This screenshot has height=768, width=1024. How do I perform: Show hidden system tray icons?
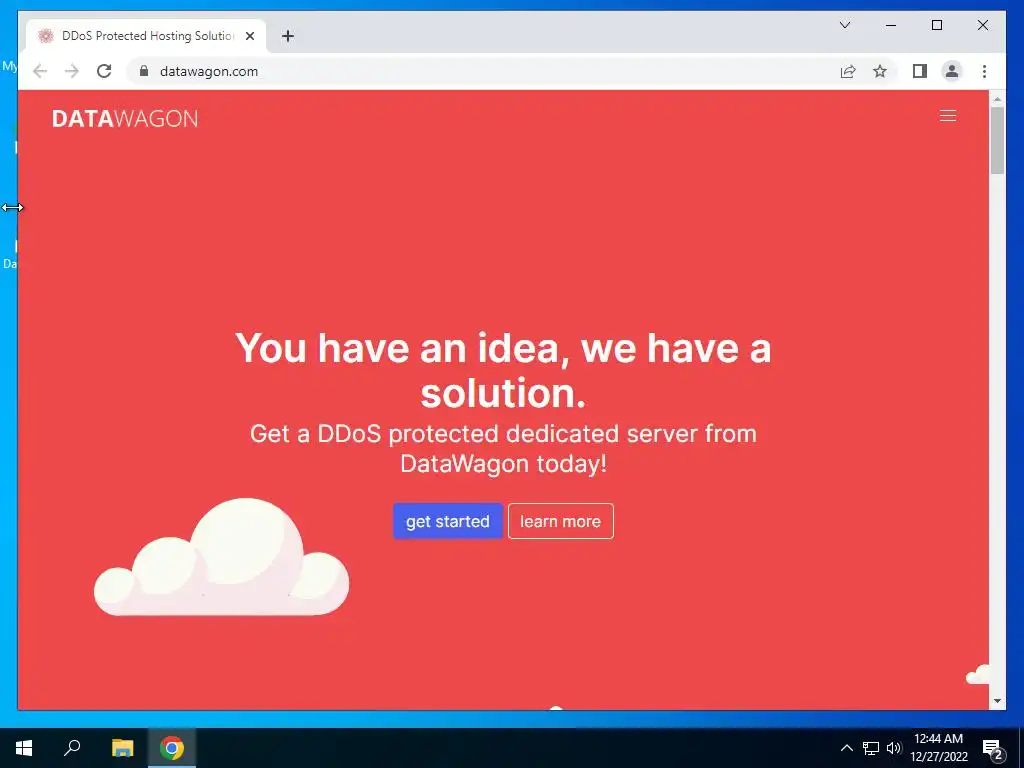(x=846, y=748)
